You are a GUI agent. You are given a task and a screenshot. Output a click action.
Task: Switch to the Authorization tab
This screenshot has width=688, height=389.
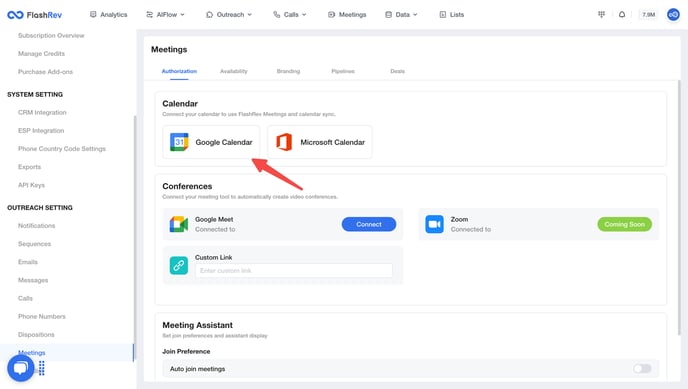click(x=179, y=71)
